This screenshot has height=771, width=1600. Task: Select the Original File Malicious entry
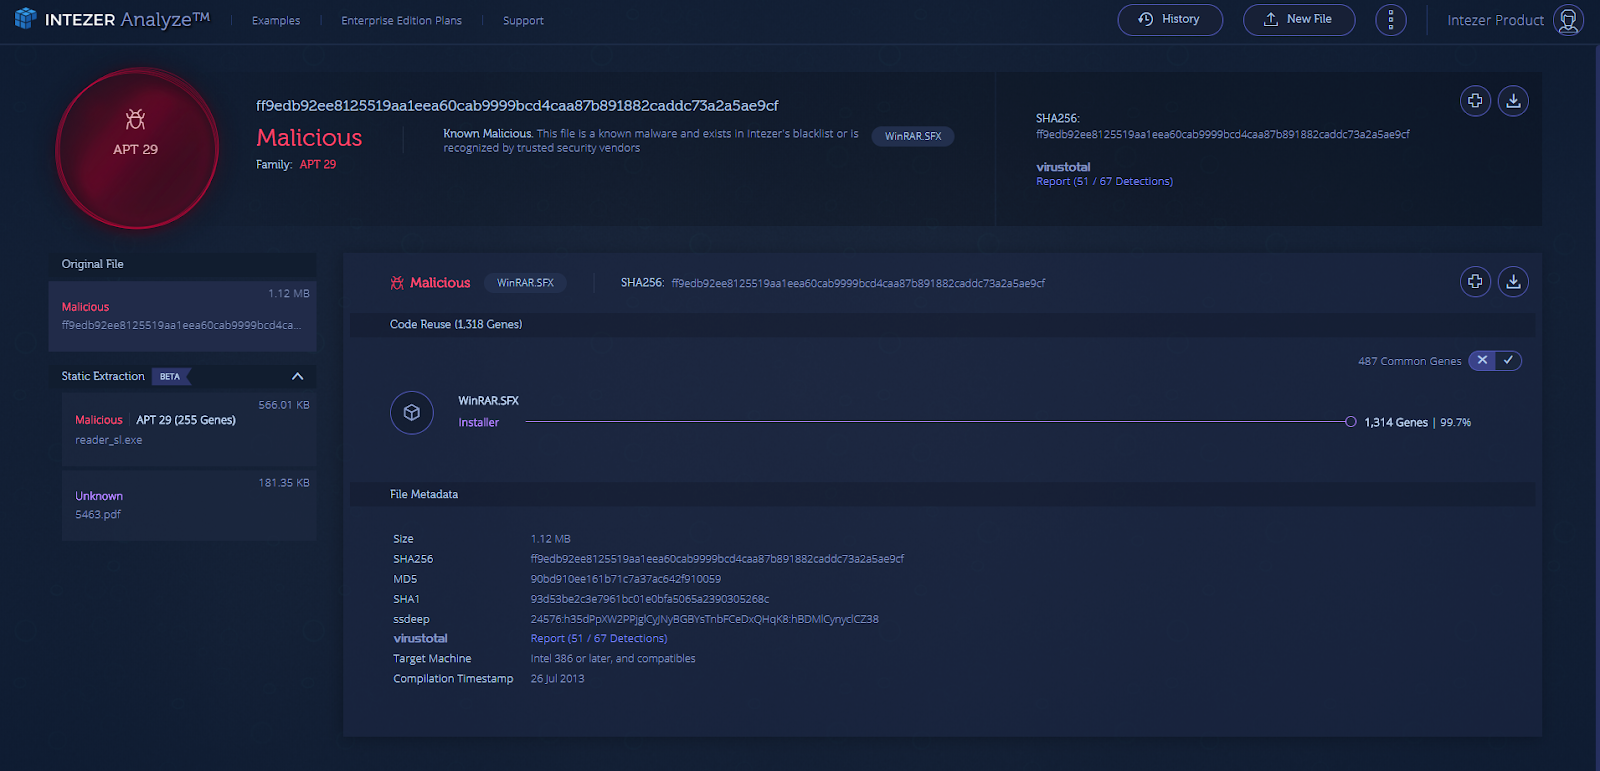182,316
